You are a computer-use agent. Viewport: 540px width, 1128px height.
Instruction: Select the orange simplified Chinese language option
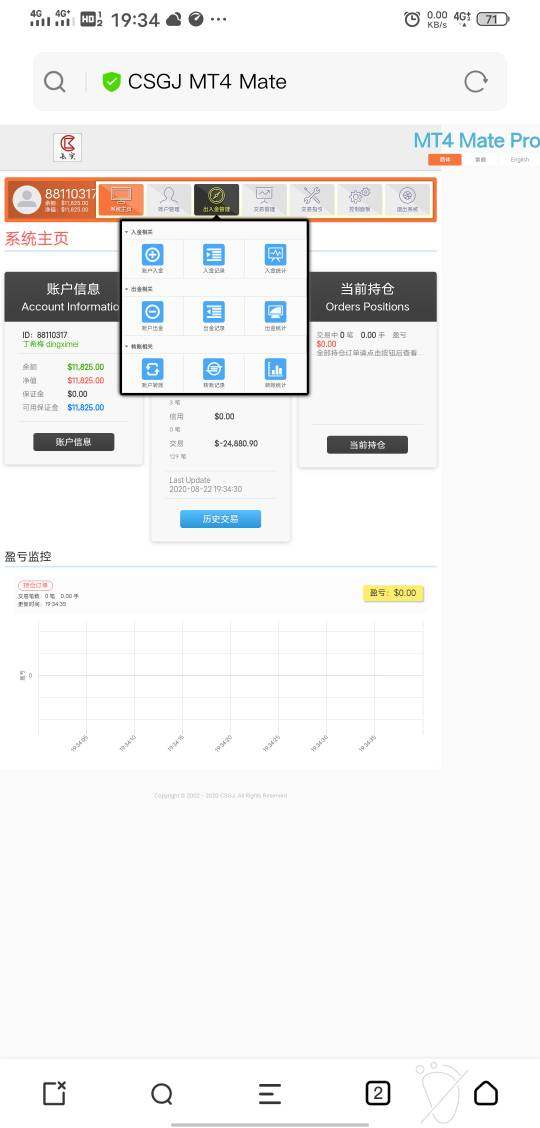click(445, 160)
